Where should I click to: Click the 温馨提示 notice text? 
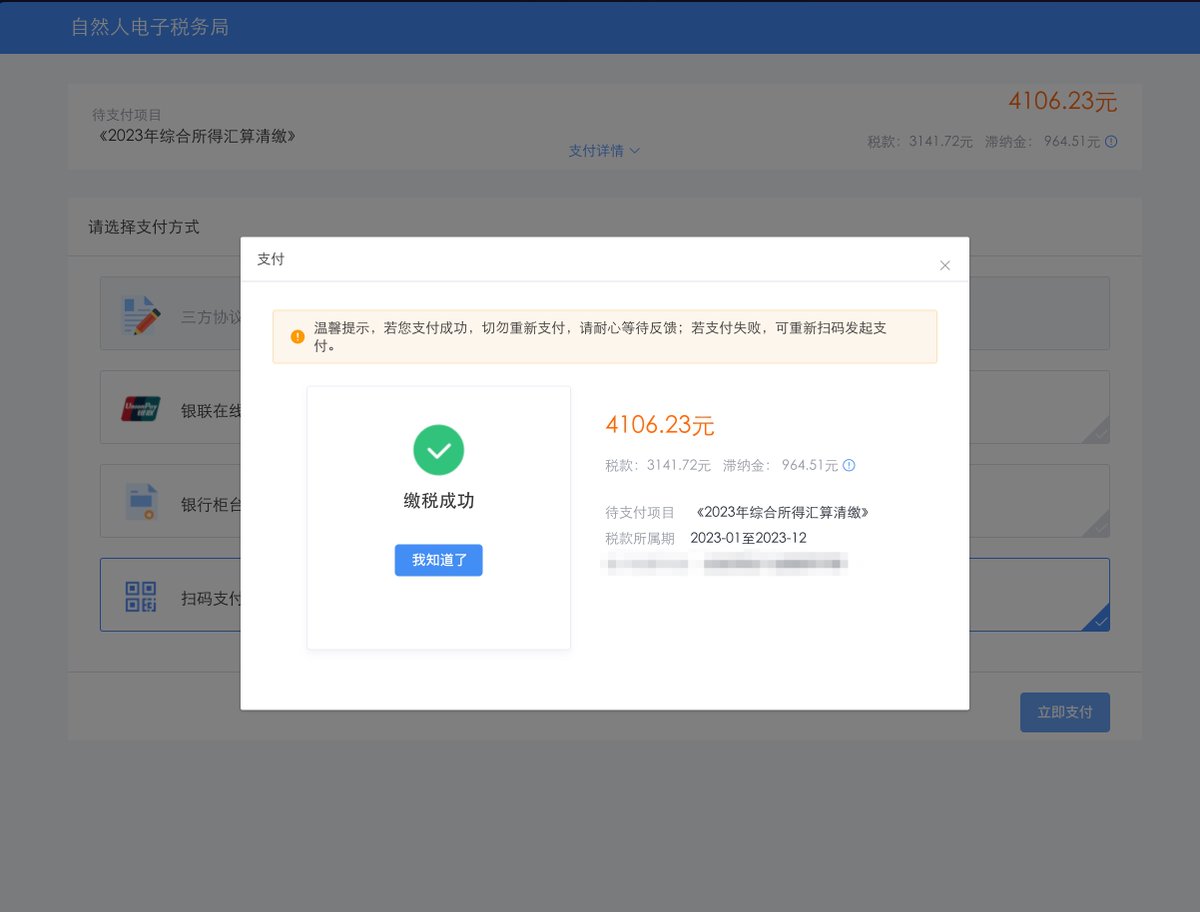point(601,336)
